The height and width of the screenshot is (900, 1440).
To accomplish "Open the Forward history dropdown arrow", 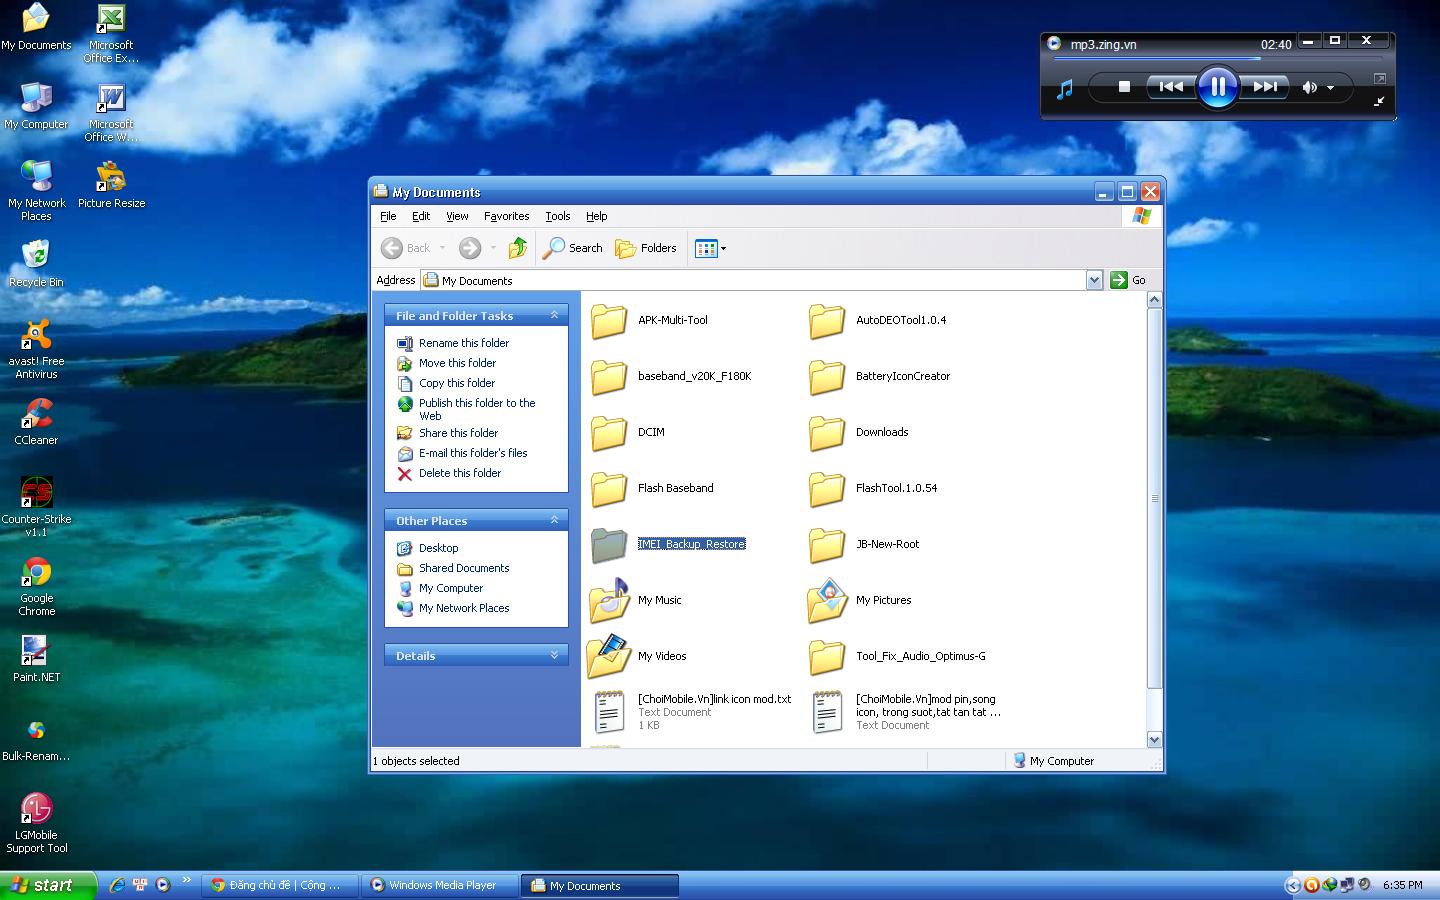I will (x=493, y=248).
